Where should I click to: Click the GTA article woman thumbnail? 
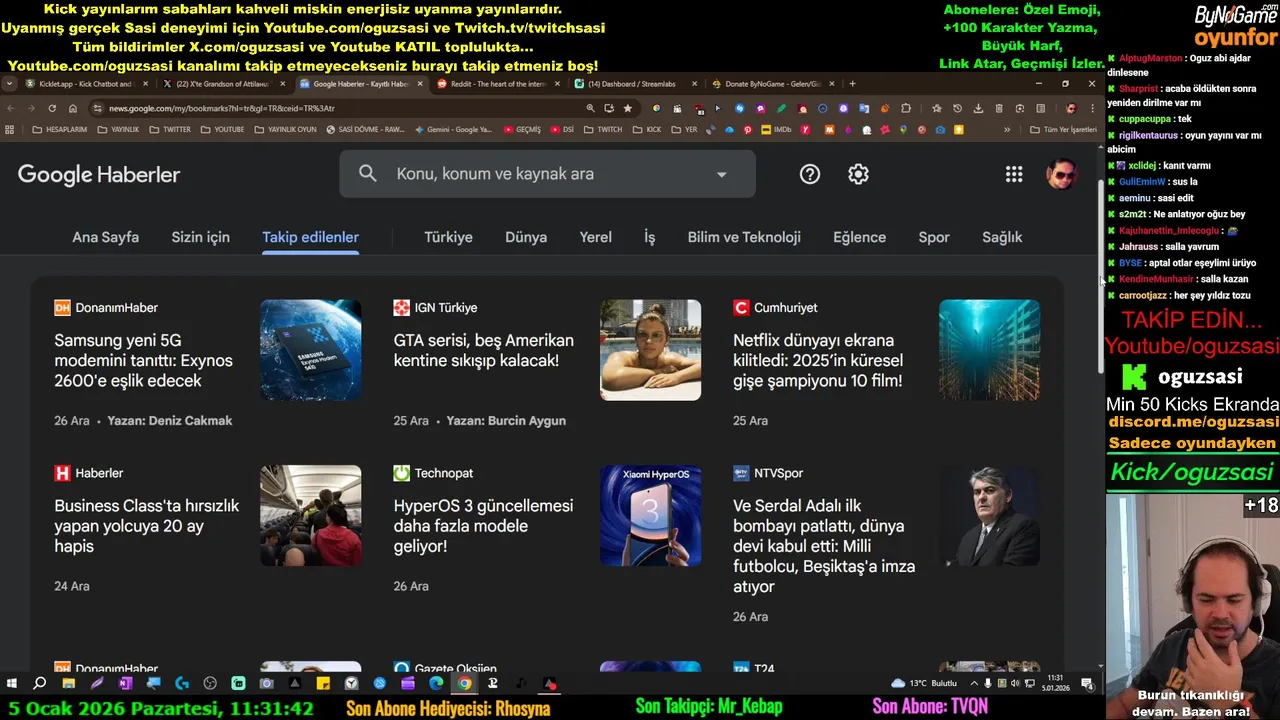[x=650, y=350]
